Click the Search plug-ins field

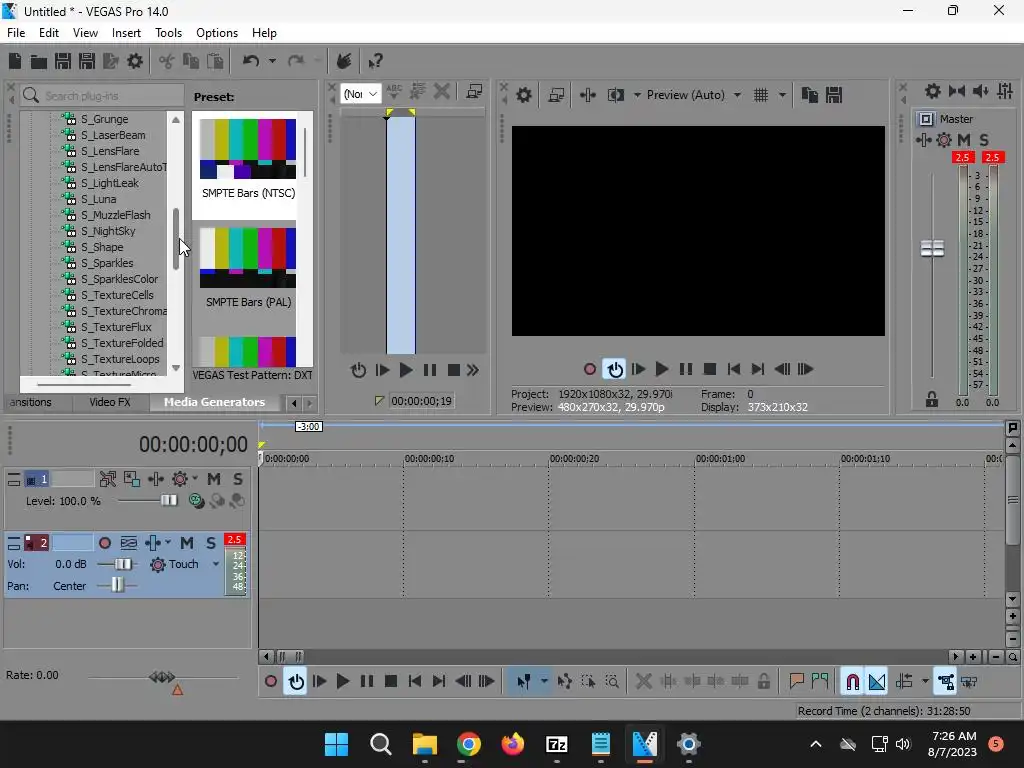(x=103, y=95)
